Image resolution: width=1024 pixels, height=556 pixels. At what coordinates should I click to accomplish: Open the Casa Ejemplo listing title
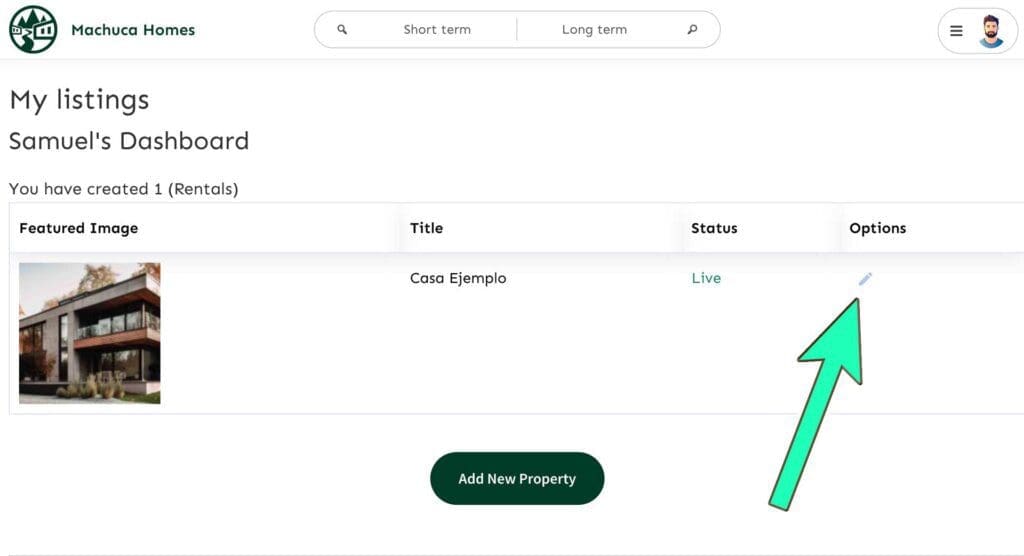(x=458, y=278)
